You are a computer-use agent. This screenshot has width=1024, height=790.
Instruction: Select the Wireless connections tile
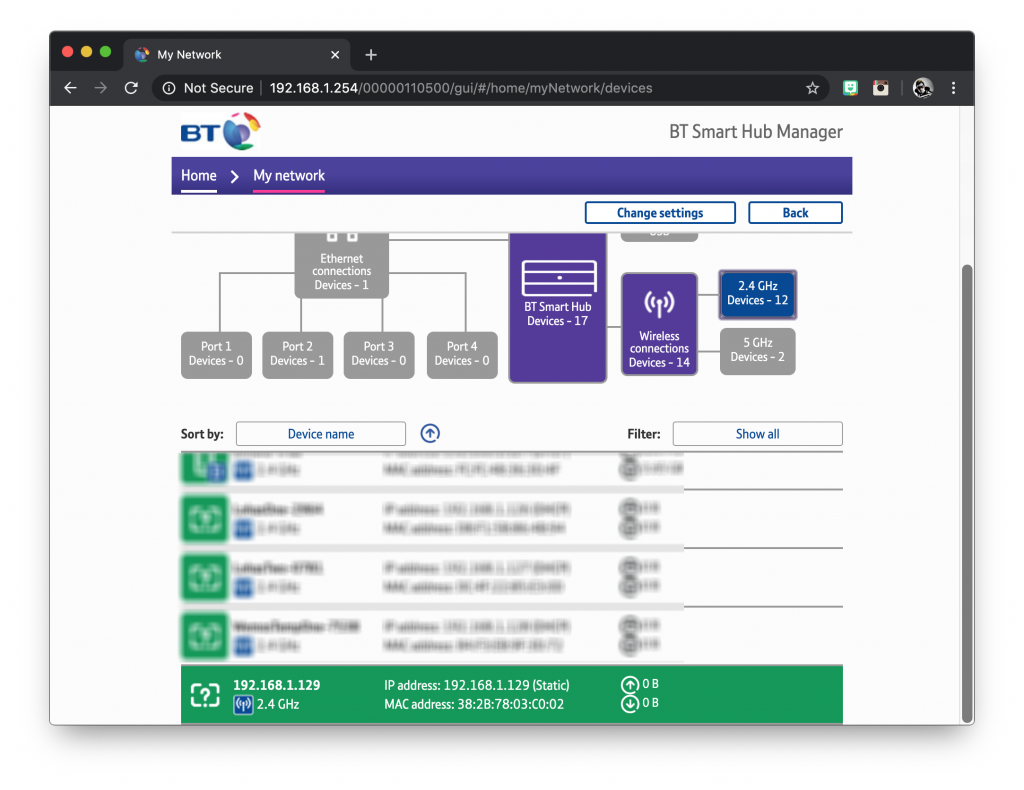point(659,324)
